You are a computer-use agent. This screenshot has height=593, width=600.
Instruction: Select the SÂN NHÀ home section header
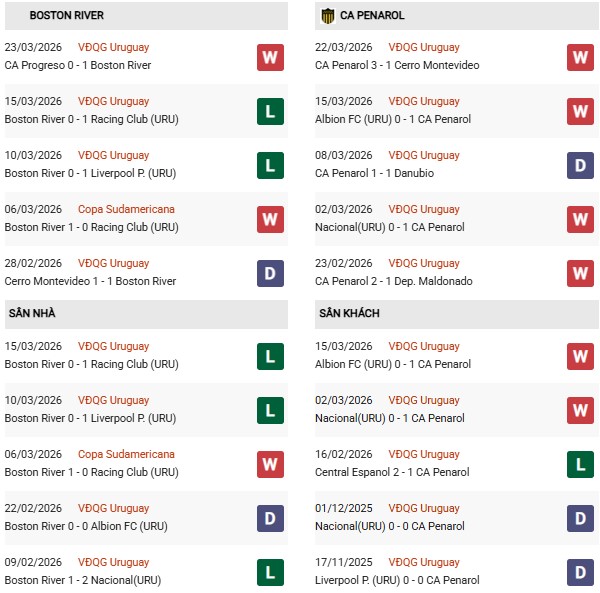(x=32, y=314)
